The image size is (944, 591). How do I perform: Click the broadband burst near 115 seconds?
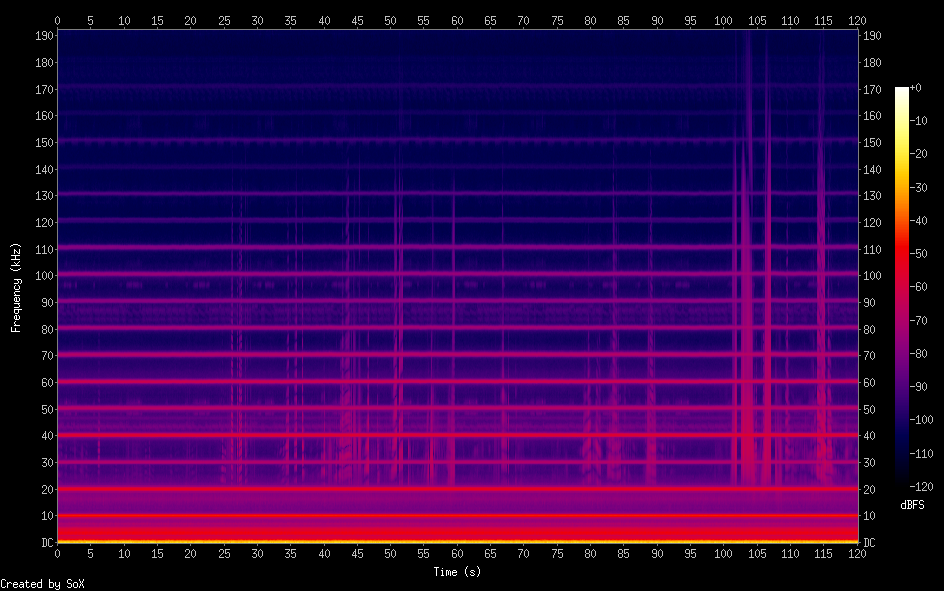pyautogui.click(x=823, y=350)
